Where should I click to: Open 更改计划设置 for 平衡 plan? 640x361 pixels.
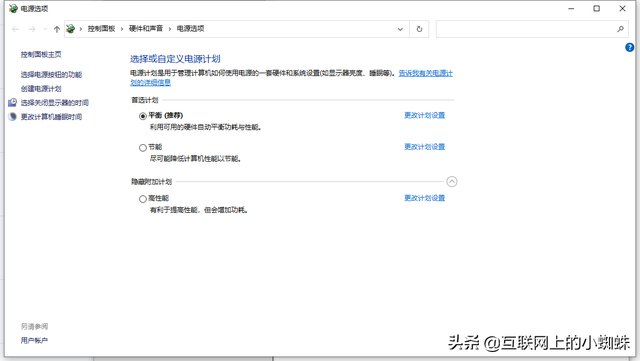(424, 115)
